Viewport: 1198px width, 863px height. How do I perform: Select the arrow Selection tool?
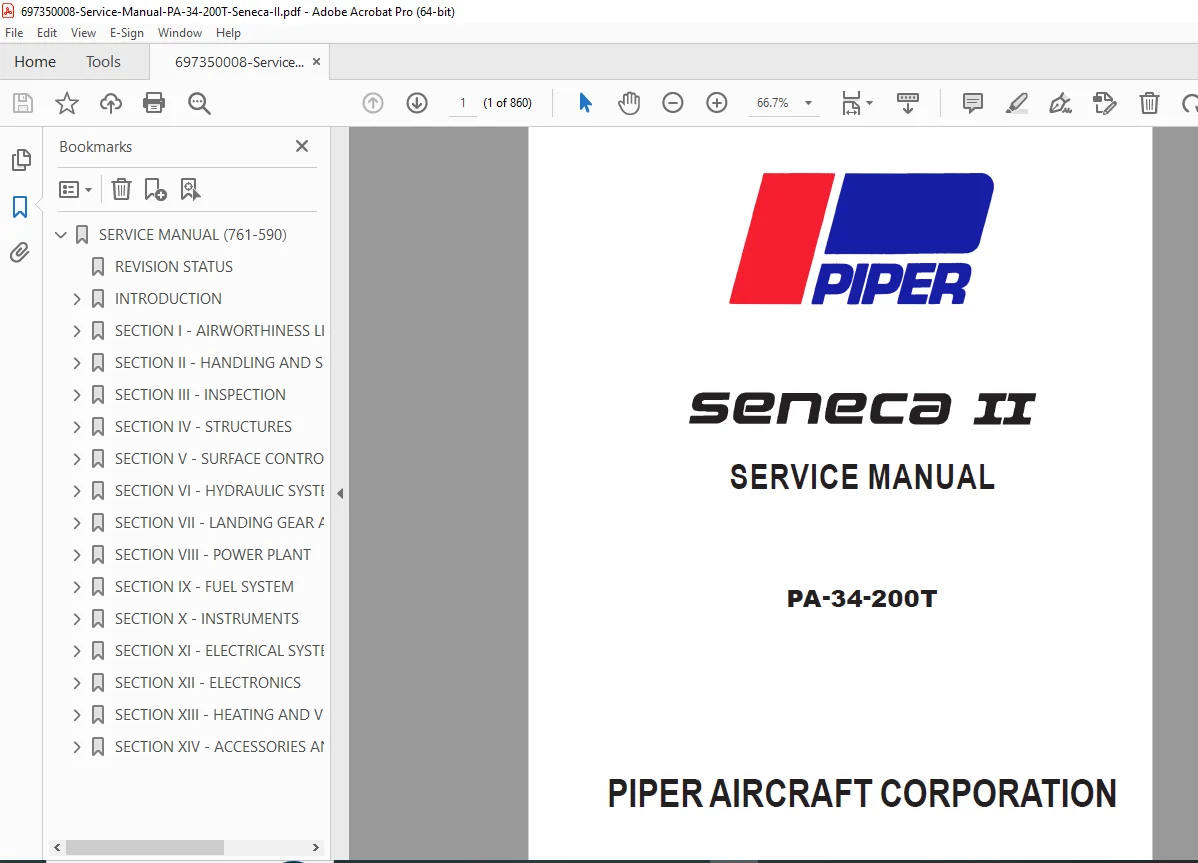coord(585,103)
